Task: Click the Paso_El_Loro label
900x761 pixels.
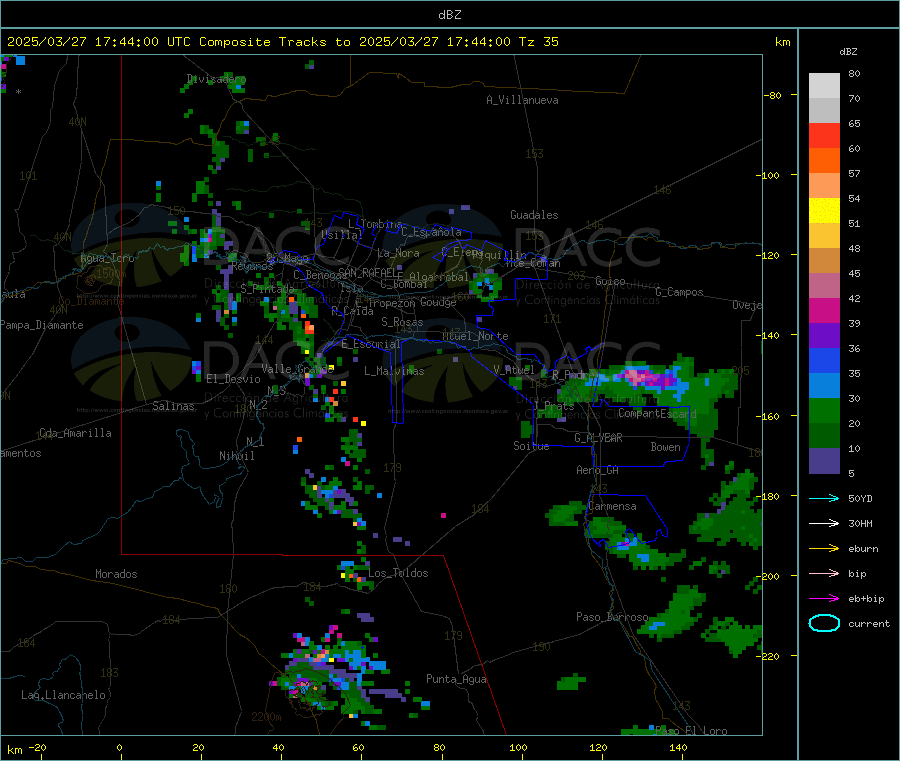Action: pos(691,731)
